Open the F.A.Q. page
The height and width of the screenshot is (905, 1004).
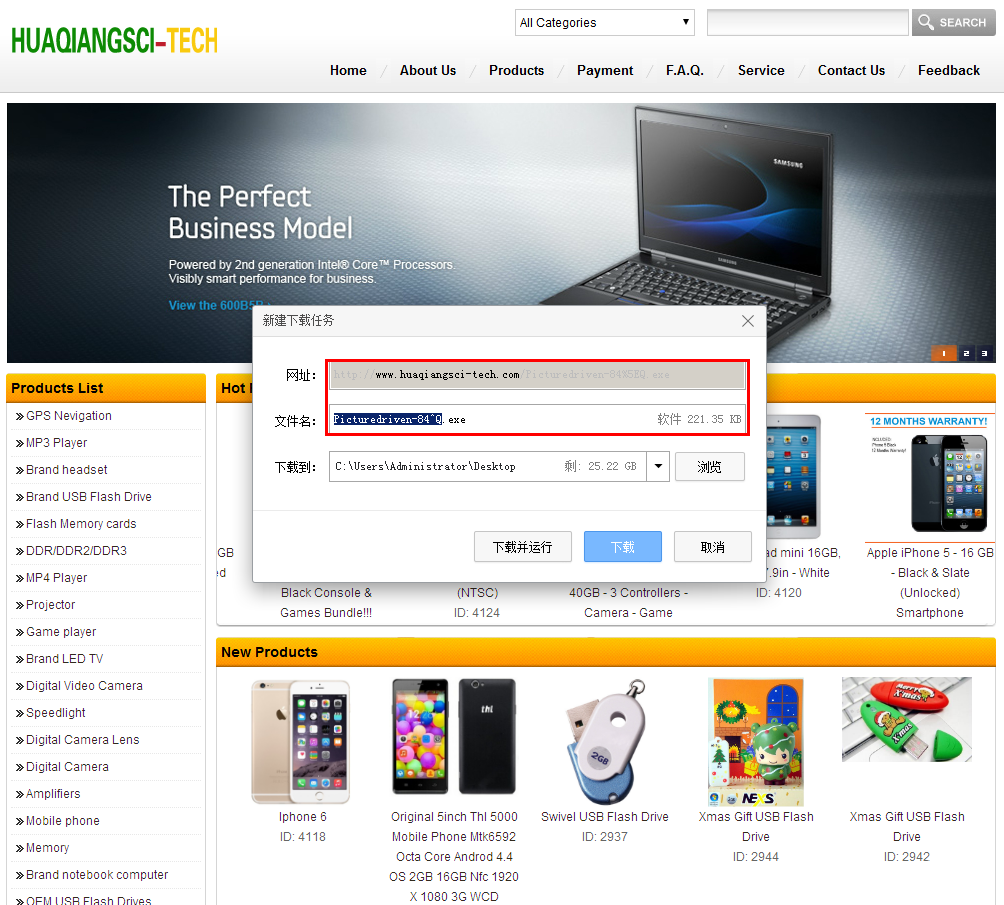(684, 70)
